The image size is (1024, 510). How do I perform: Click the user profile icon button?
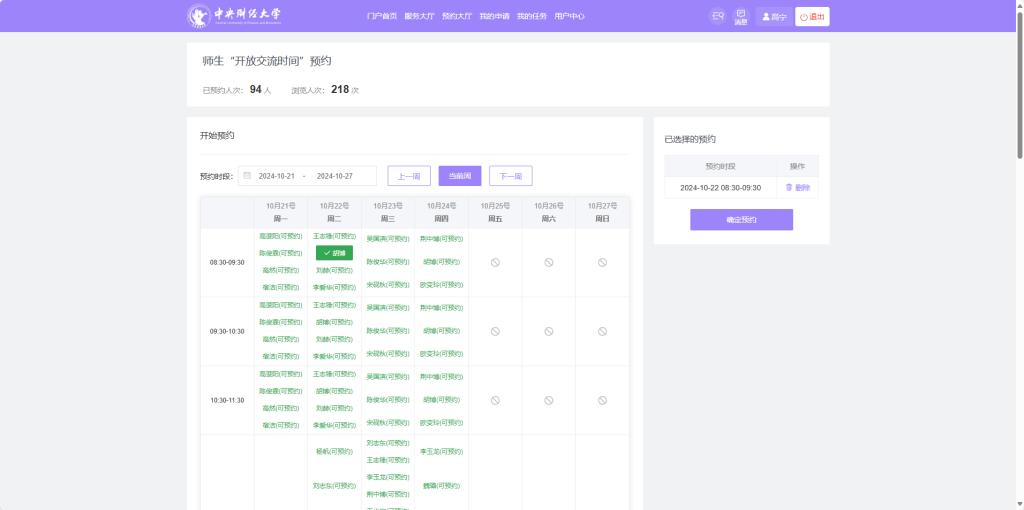pos(774,17)
